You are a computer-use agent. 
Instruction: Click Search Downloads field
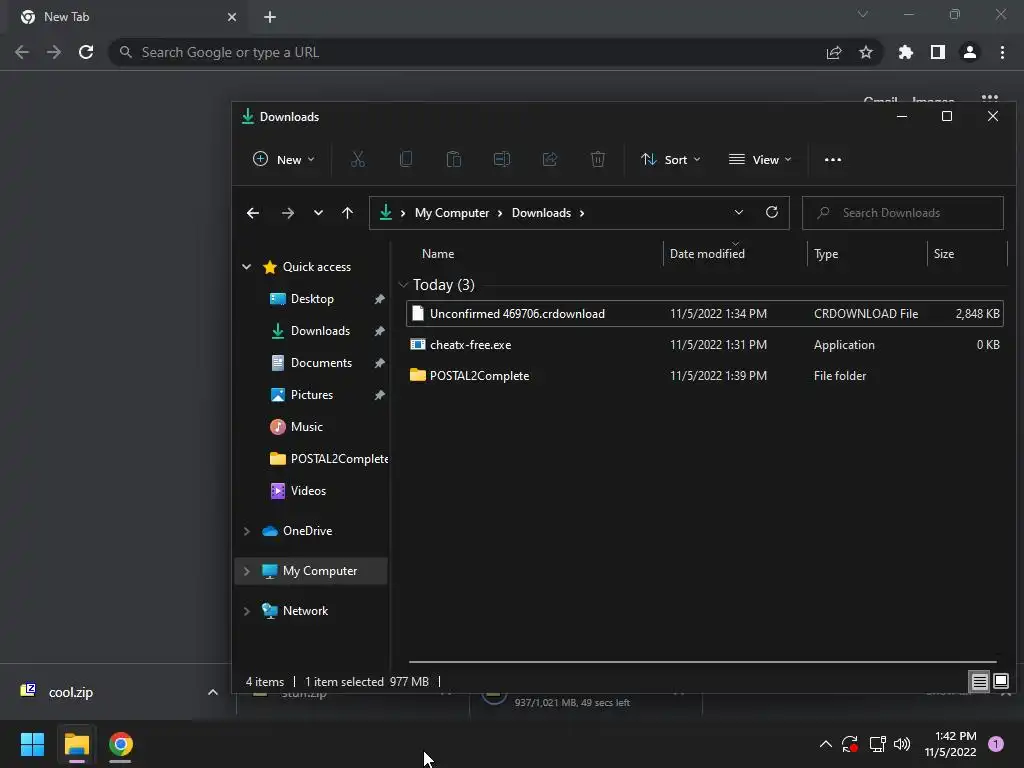pyautogui.click(x=903, y=213)
